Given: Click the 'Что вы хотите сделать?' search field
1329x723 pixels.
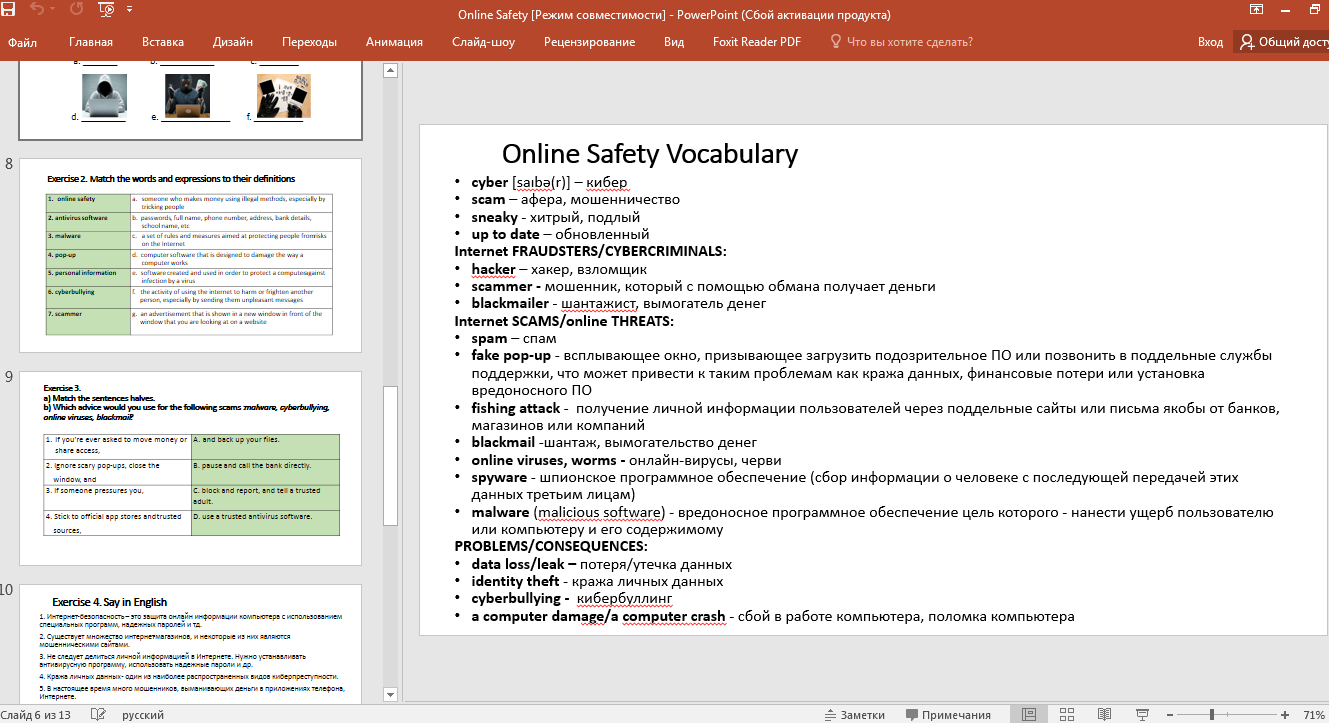Looking at the screenshot, I should coord(909,42).
